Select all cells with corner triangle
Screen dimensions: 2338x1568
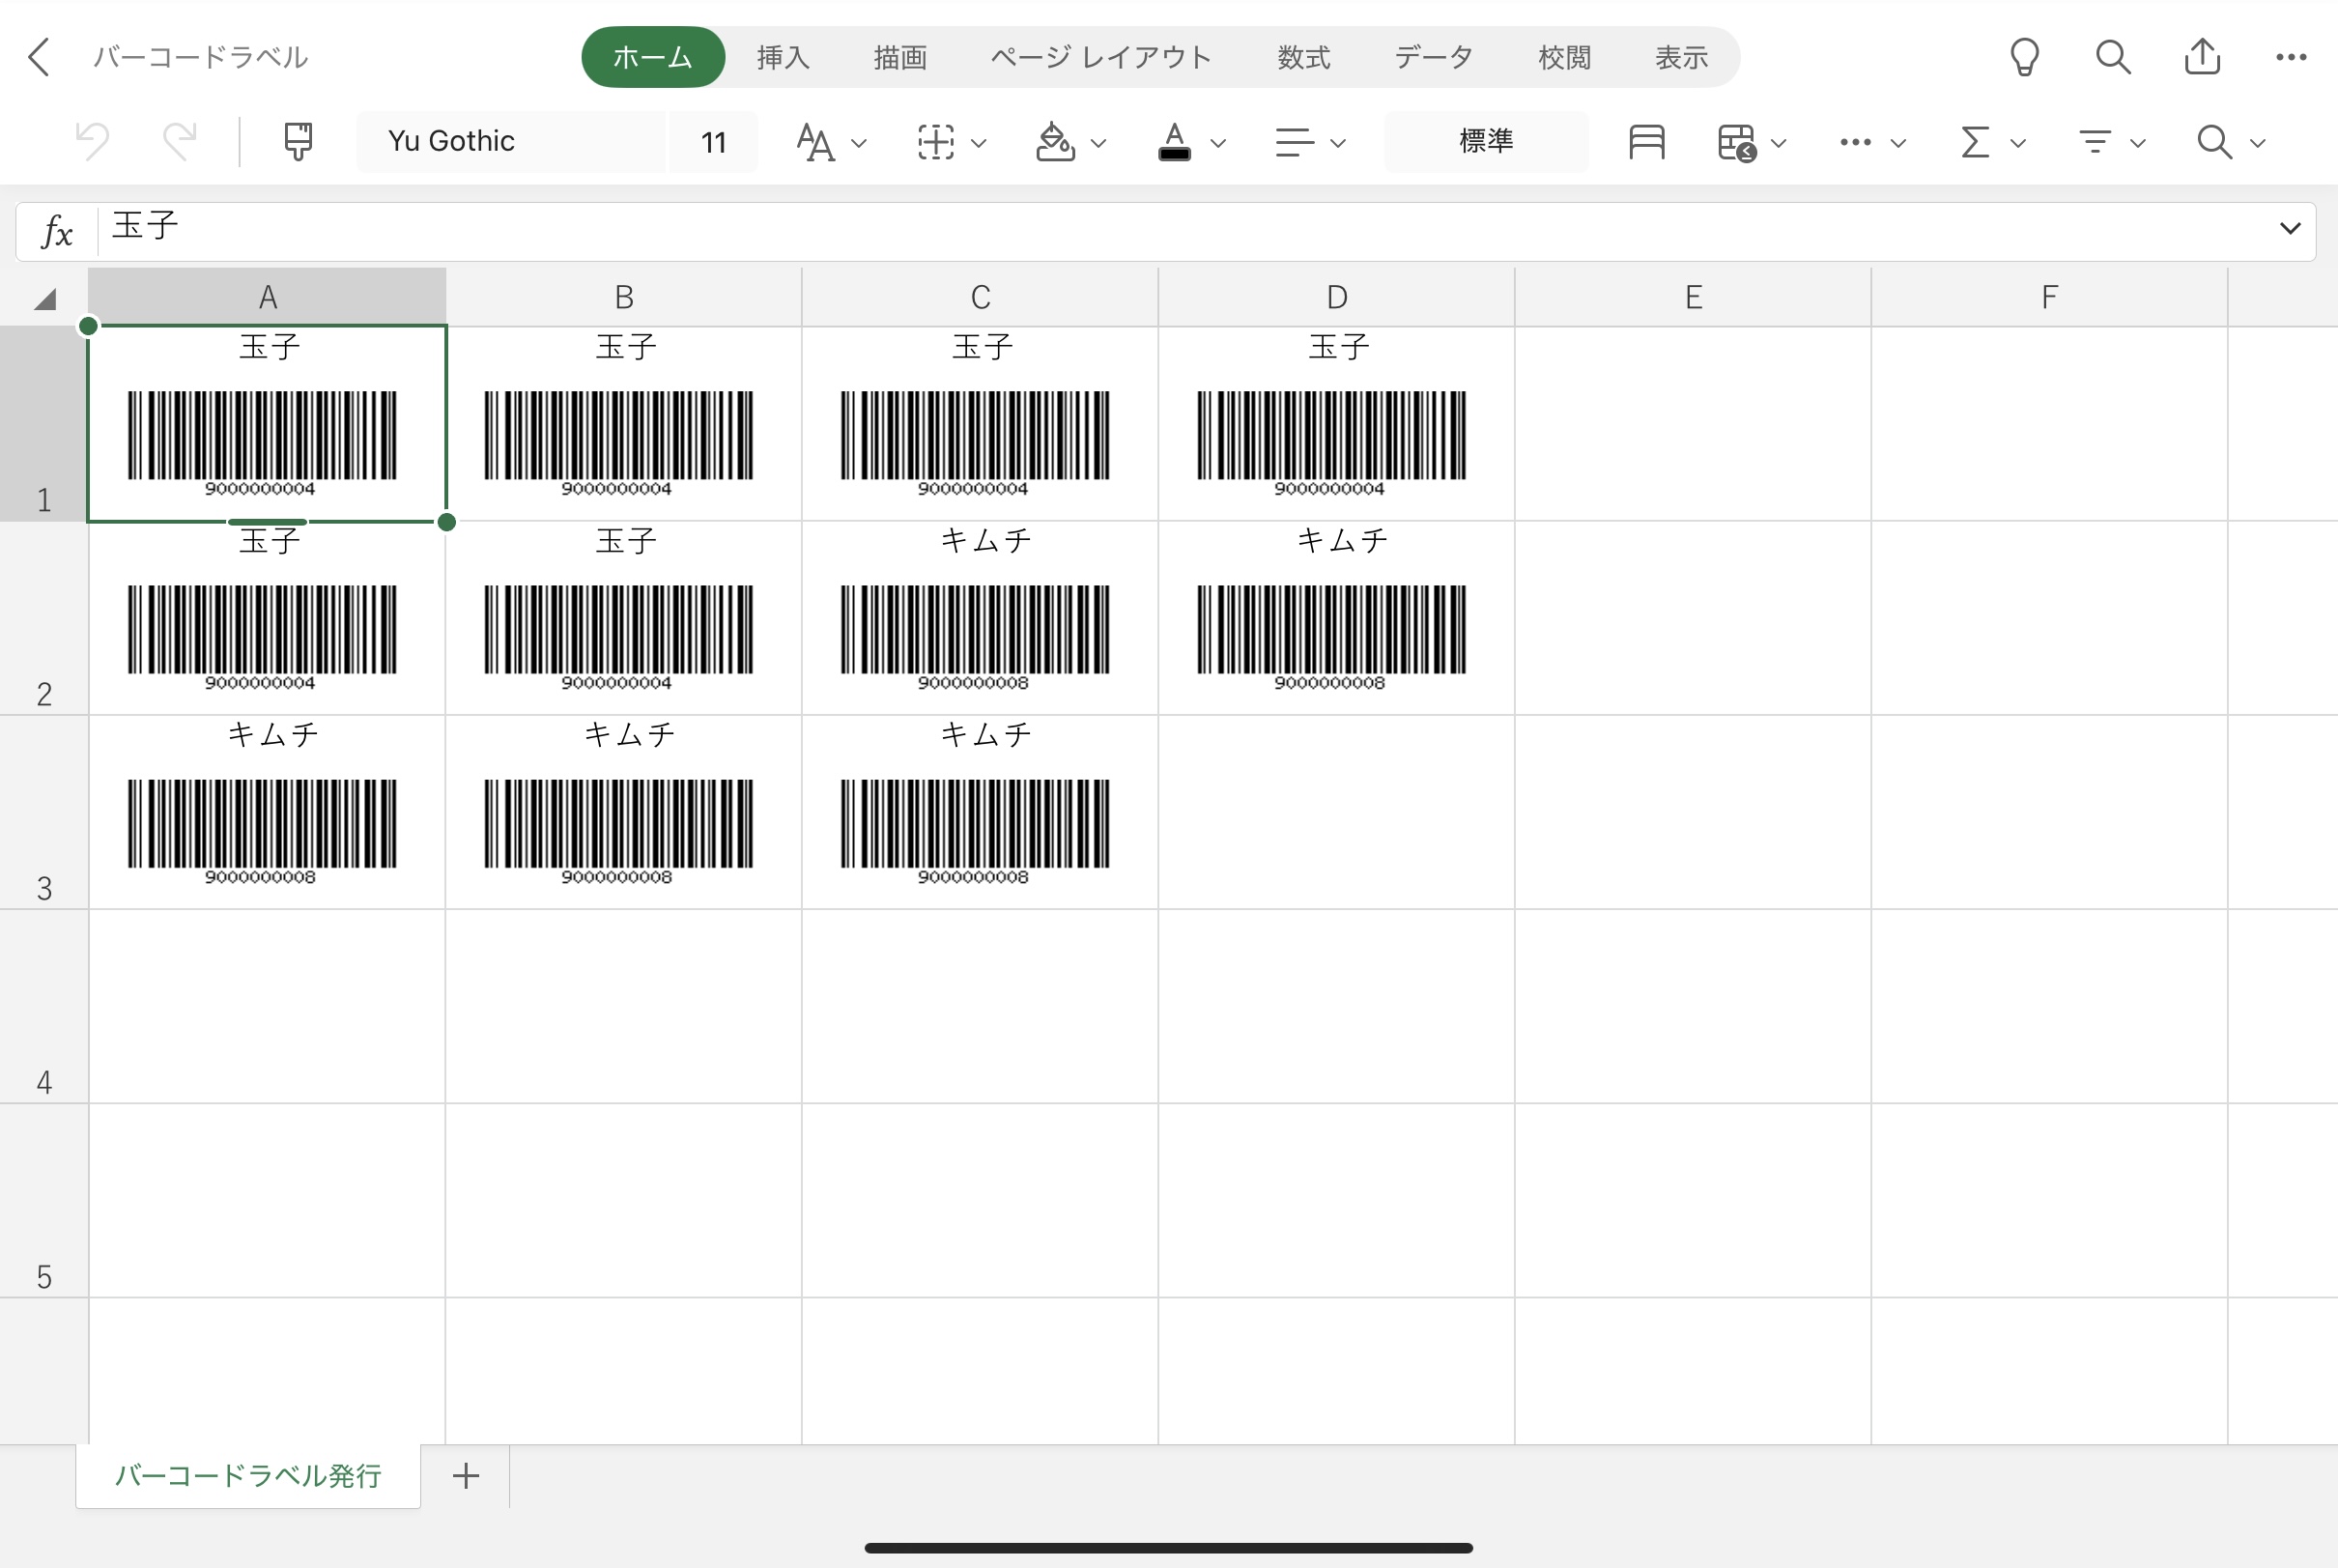click(x=45, y=298)
